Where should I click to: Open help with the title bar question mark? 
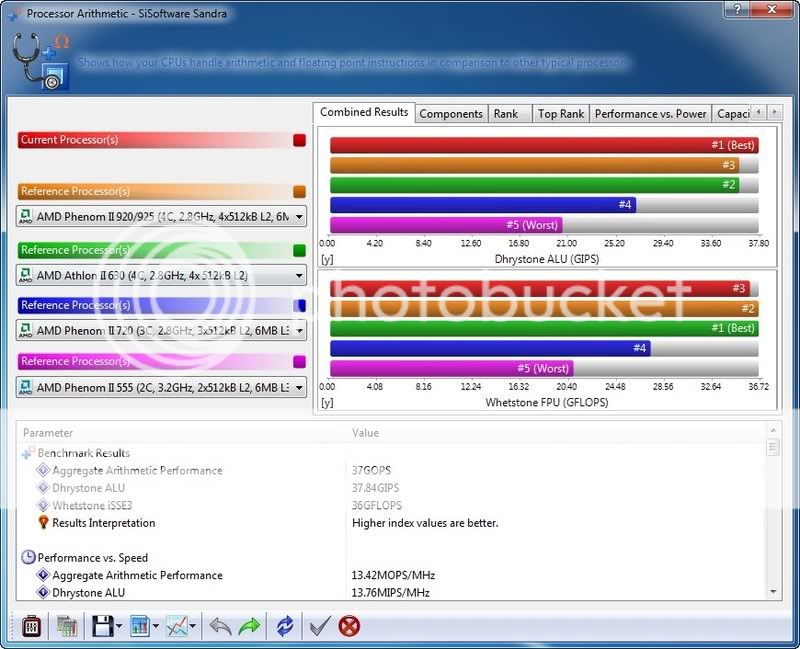738,9
